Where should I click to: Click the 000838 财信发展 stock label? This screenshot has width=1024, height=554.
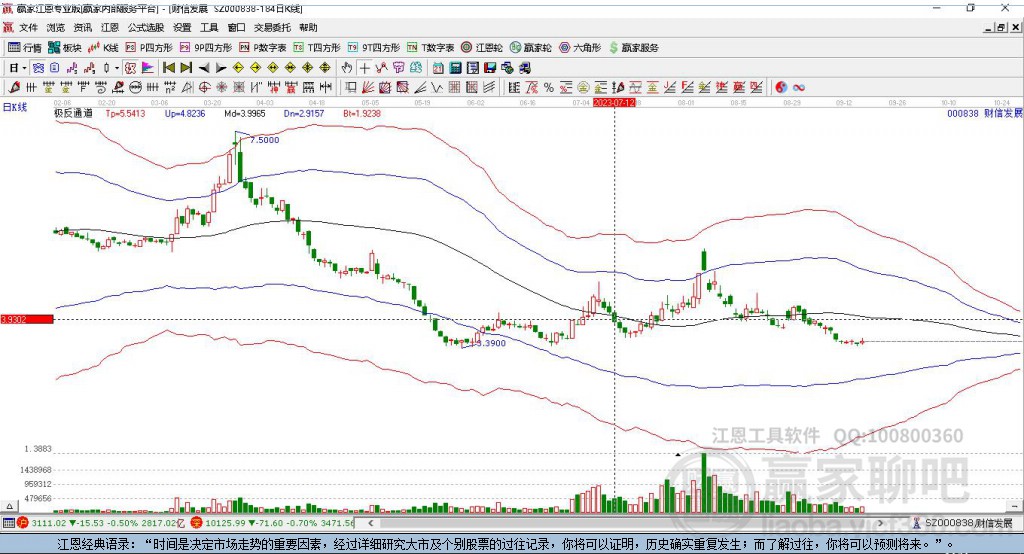pyautogui.click(x=984, y=113)
